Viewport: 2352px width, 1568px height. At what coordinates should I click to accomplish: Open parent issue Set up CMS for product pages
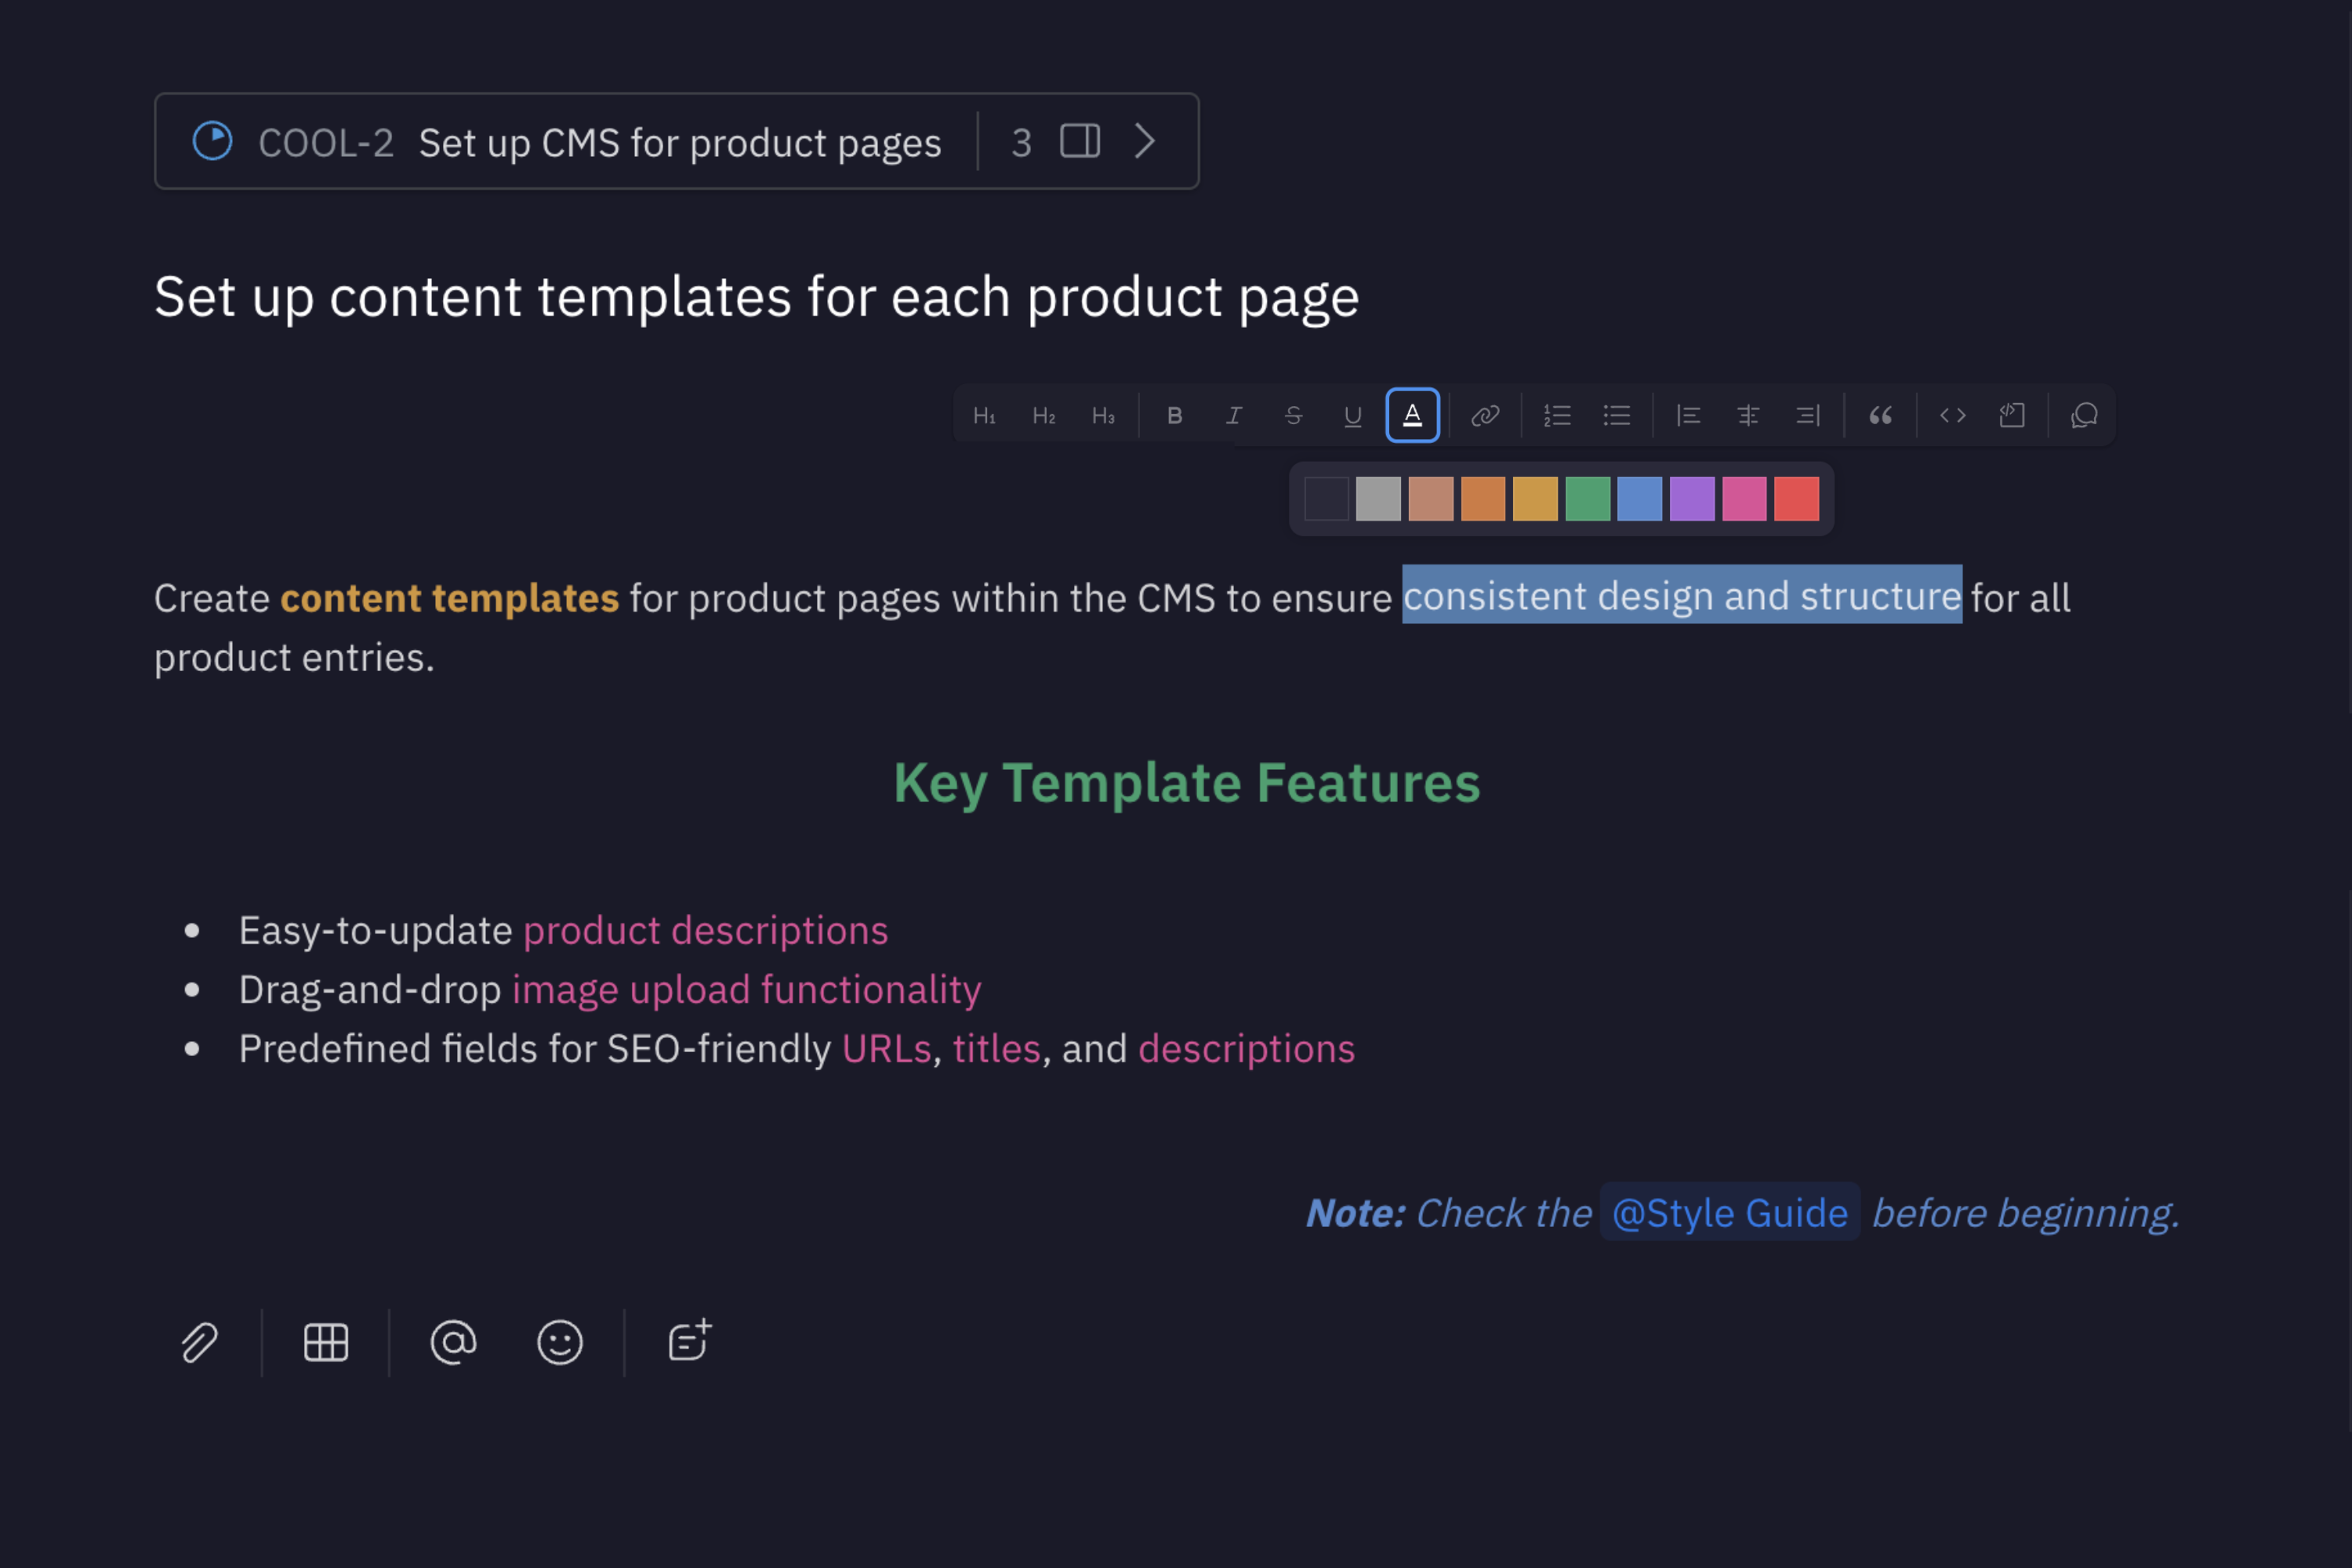pos(679,143)
